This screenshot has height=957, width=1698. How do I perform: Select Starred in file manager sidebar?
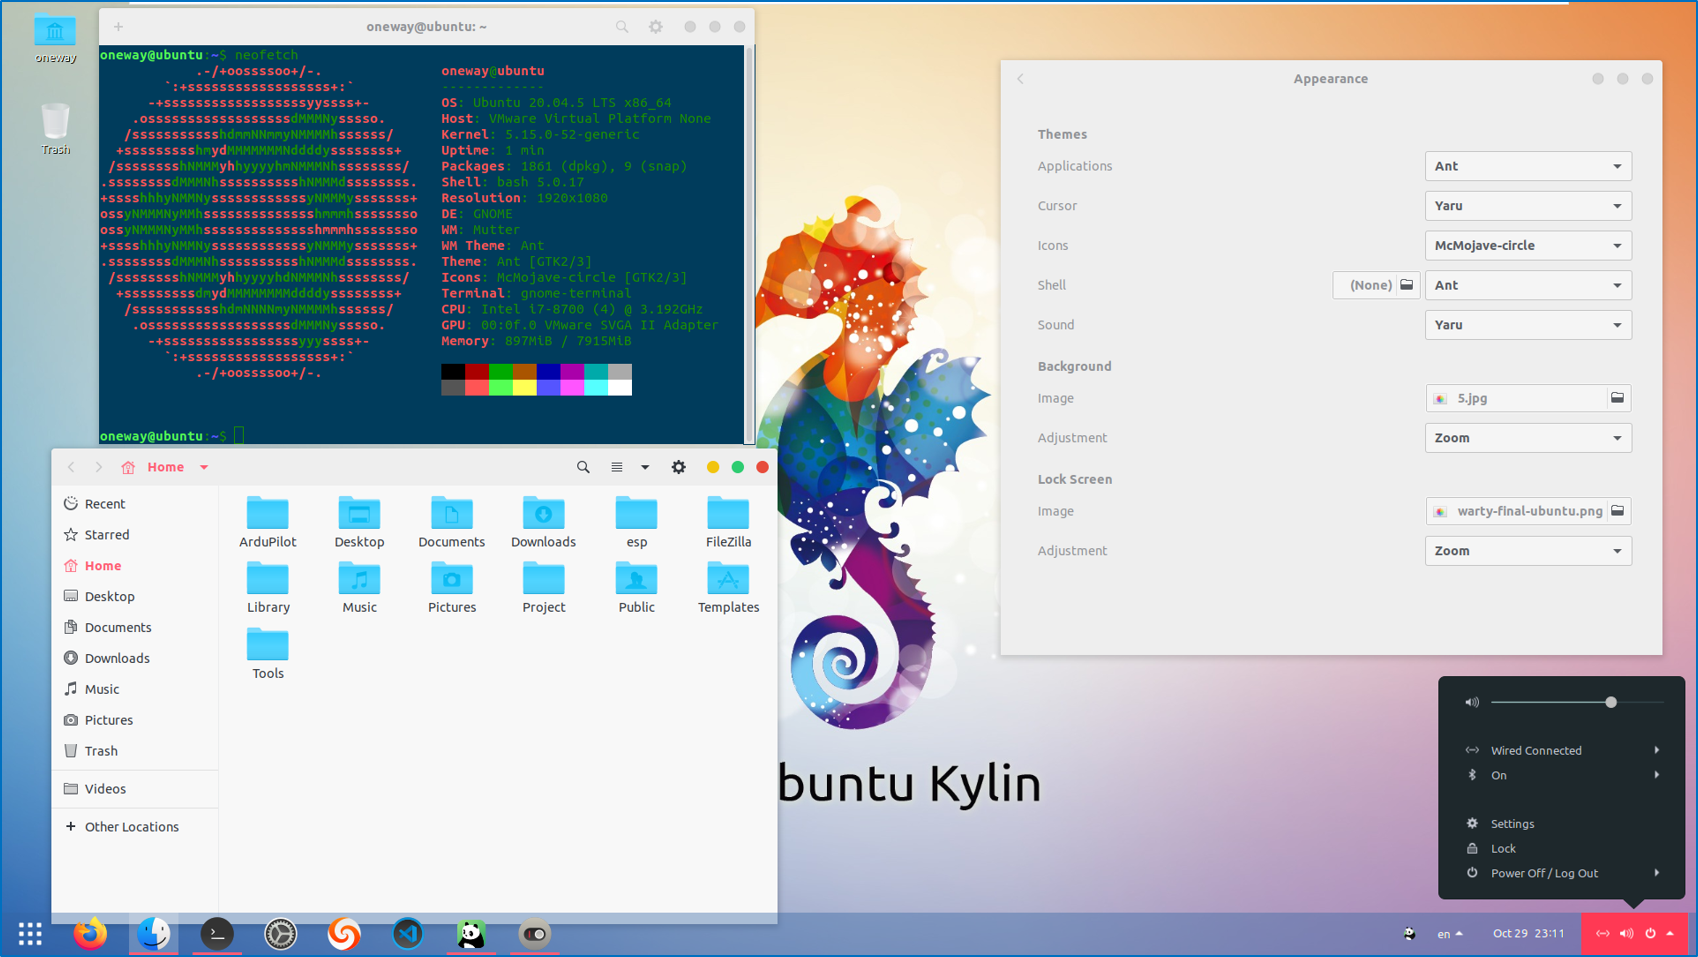click(x=135, y=535)
